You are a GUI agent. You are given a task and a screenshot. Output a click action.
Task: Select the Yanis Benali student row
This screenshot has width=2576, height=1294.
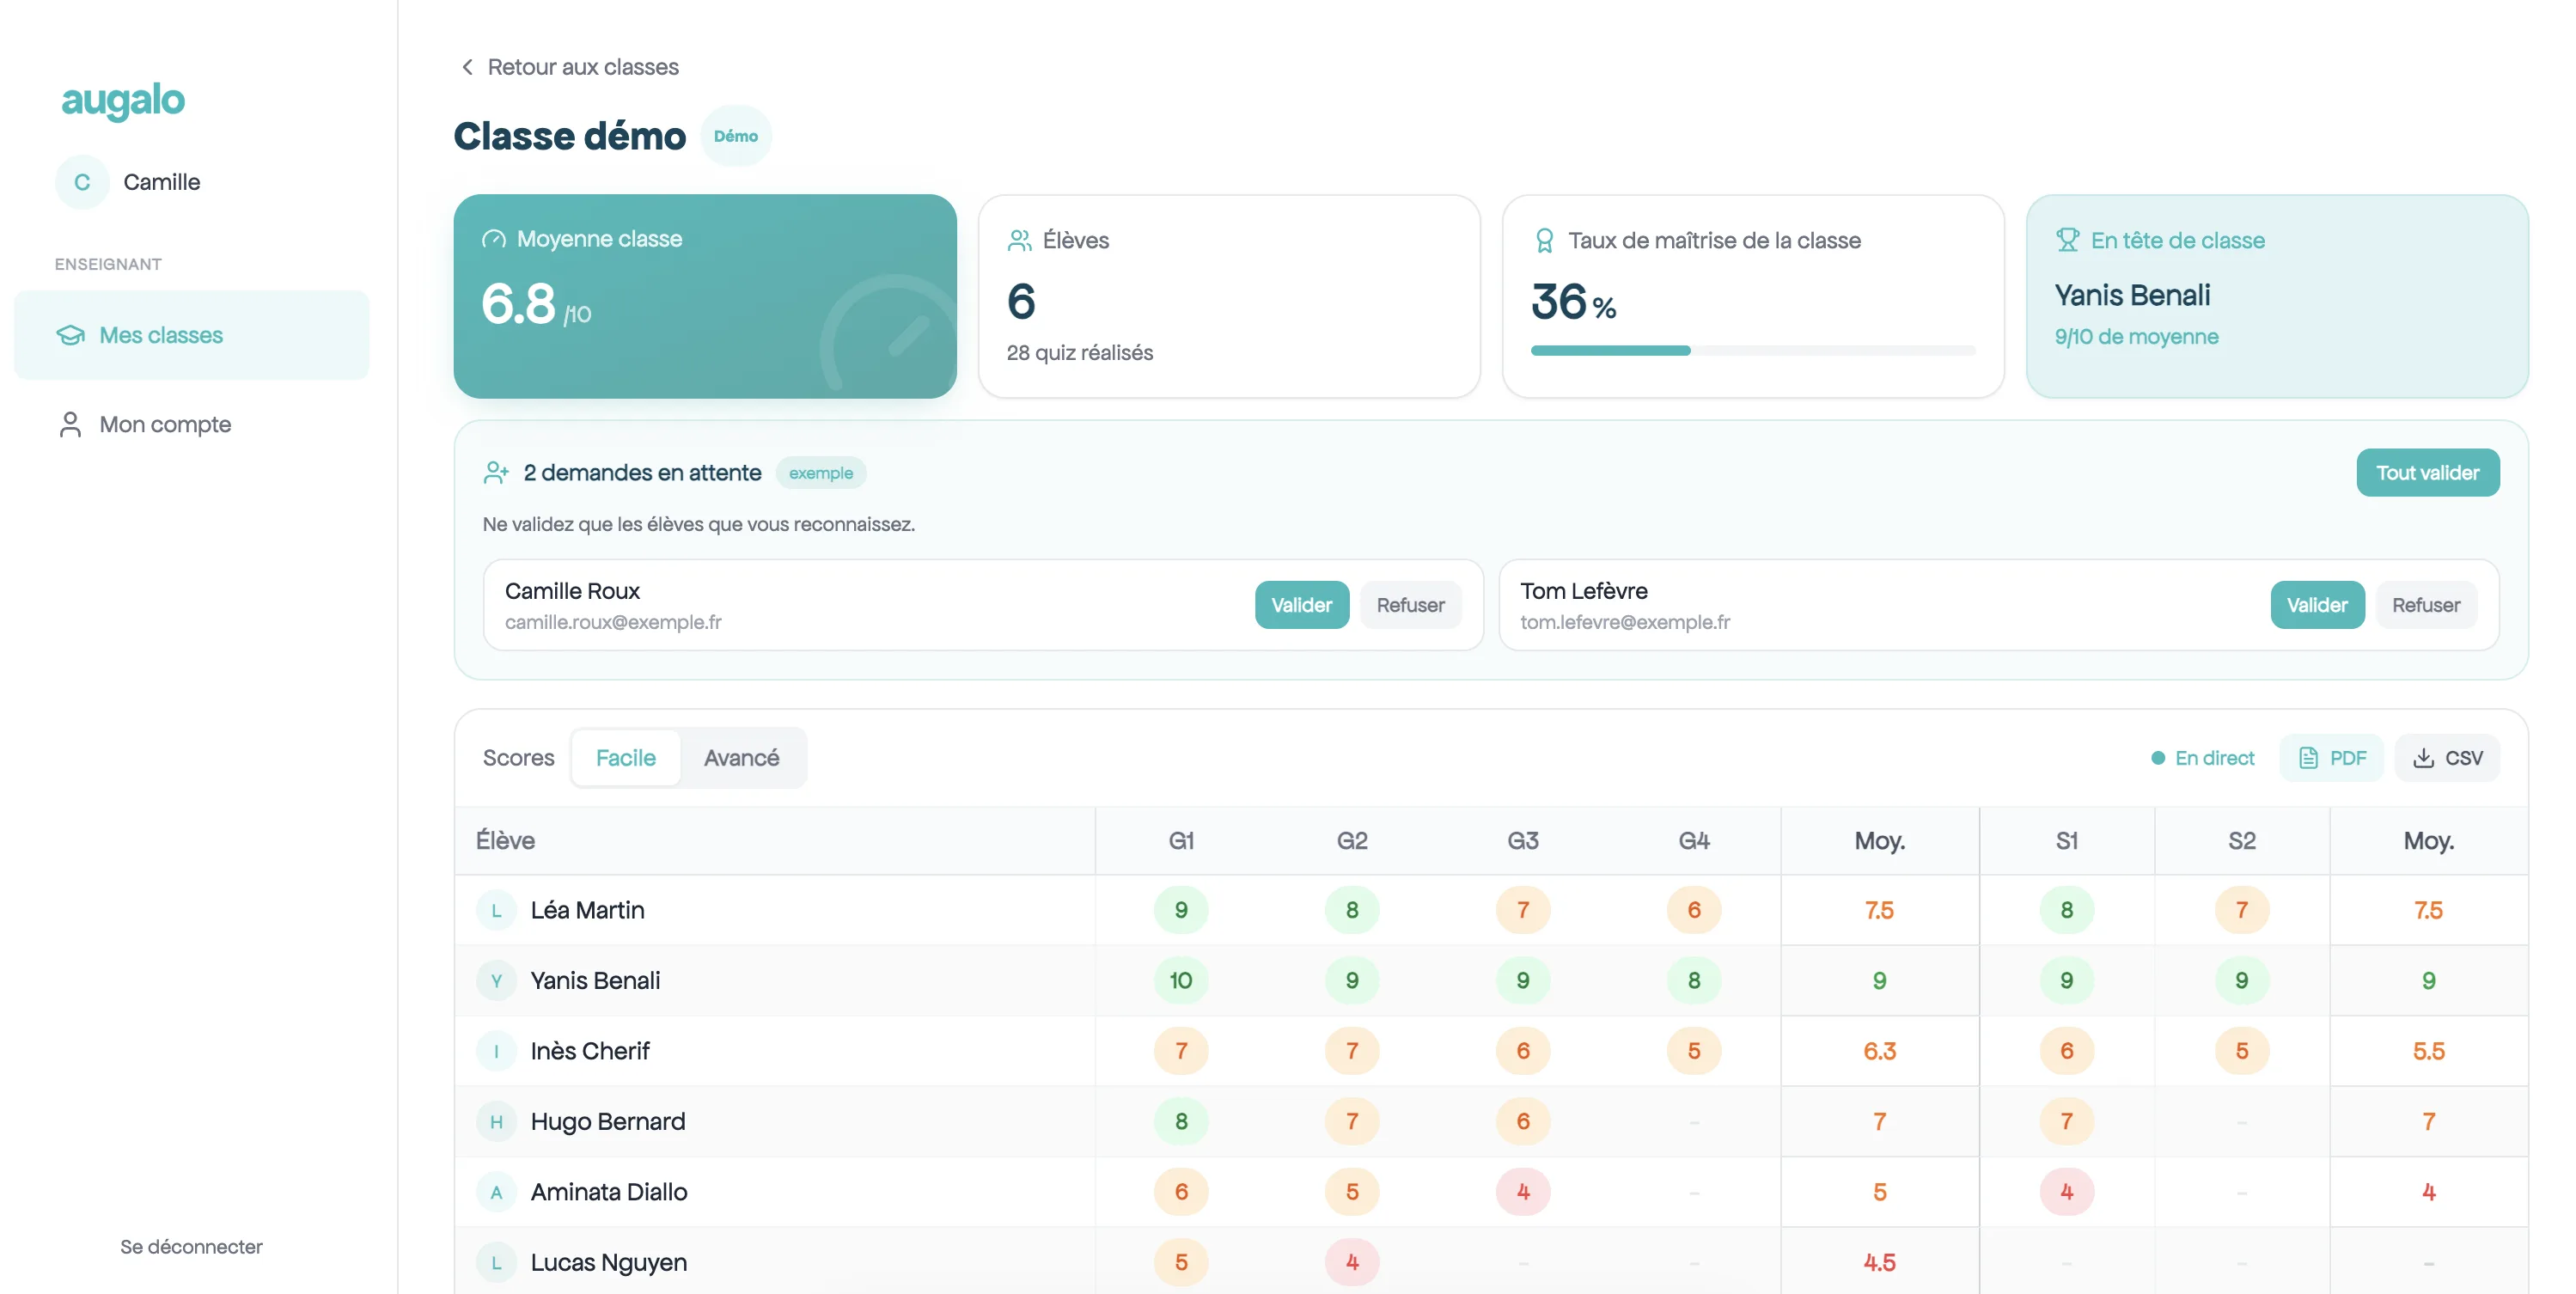pos(1491,981)
